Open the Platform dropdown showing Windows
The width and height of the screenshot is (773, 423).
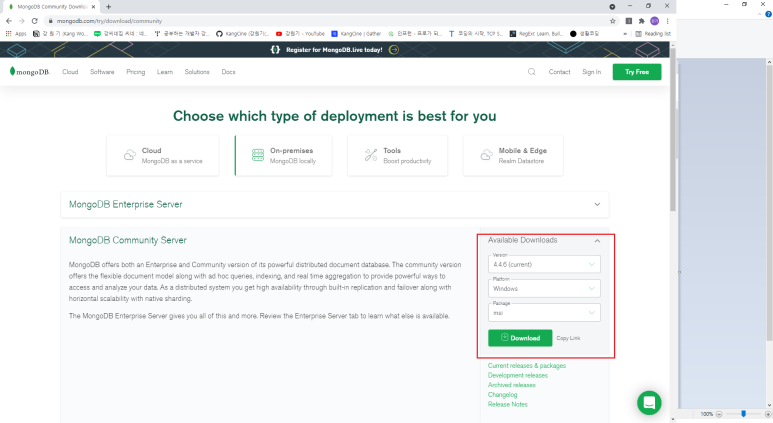click(544, 288)
